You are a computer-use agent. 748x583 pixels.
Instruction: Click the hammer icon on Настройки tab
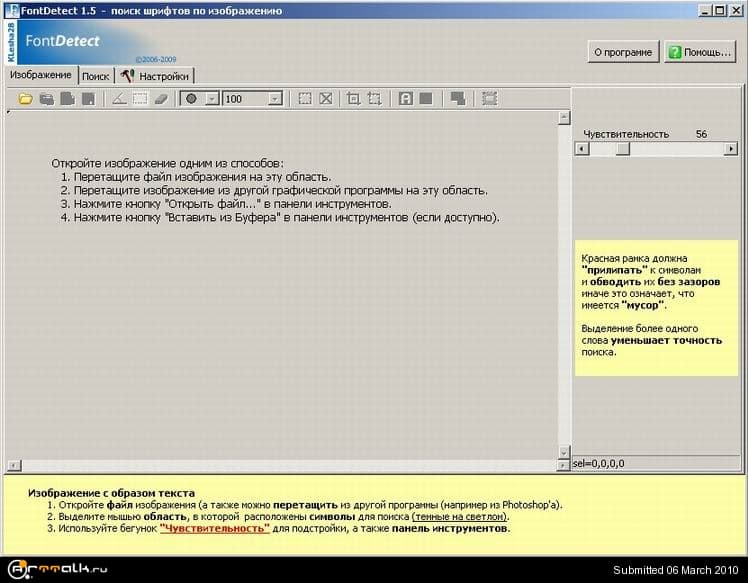tap(127, 76)
